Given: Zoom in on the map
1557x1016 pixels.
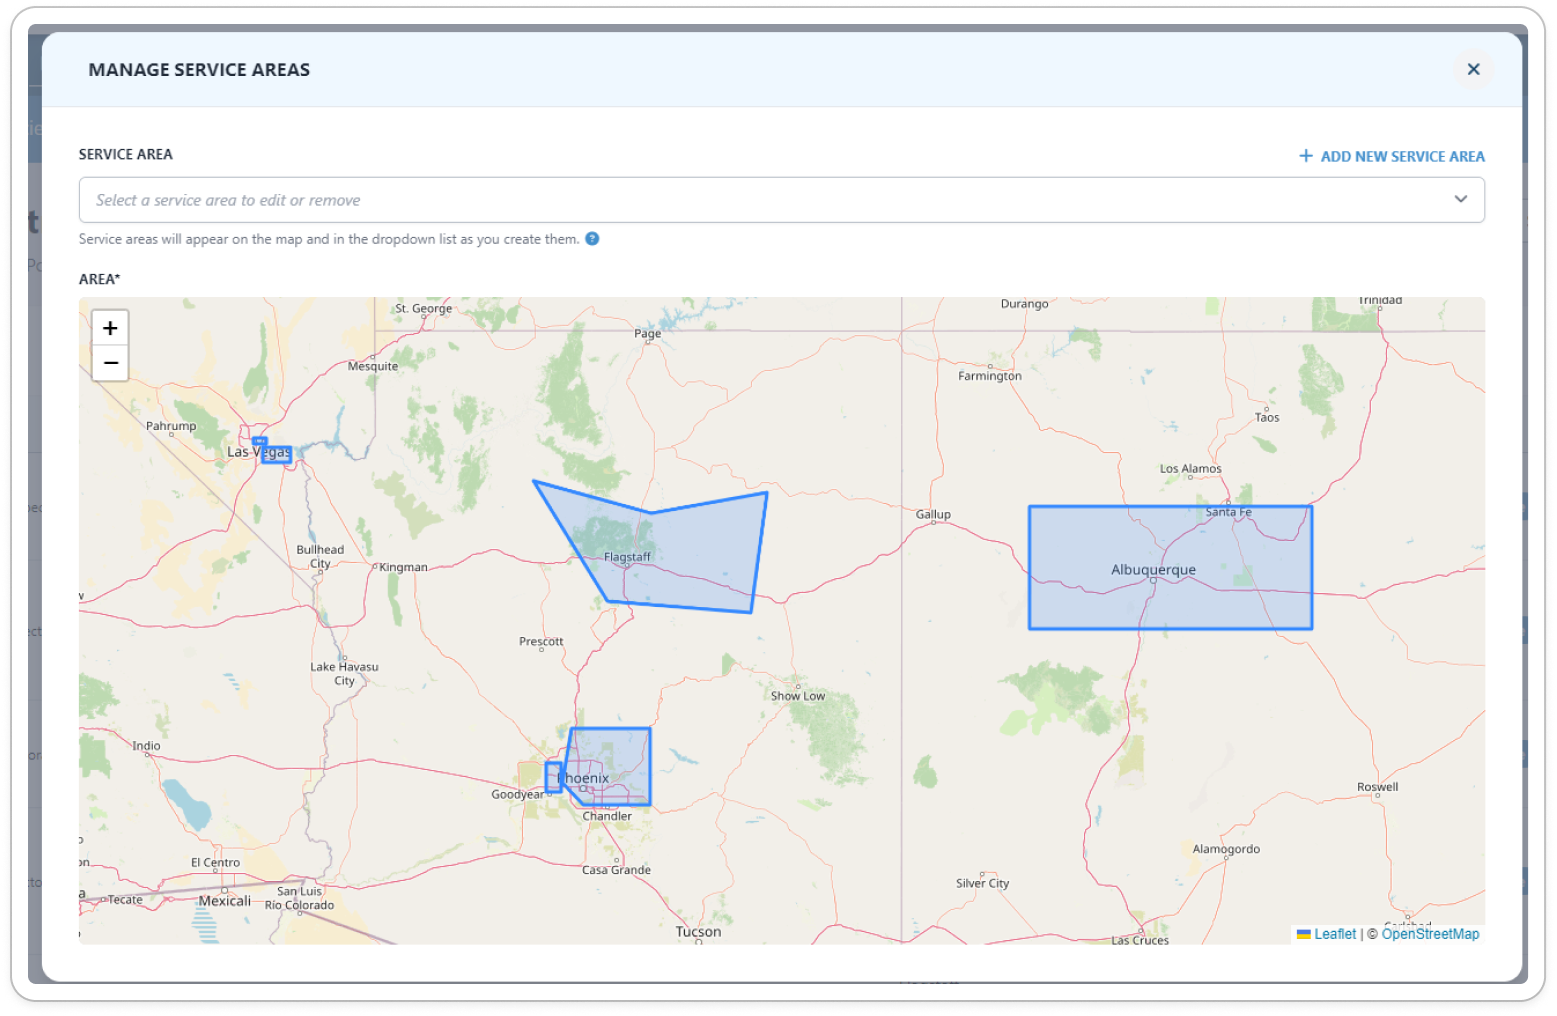Looking at the screenshot, I should (x=110, y=328).
